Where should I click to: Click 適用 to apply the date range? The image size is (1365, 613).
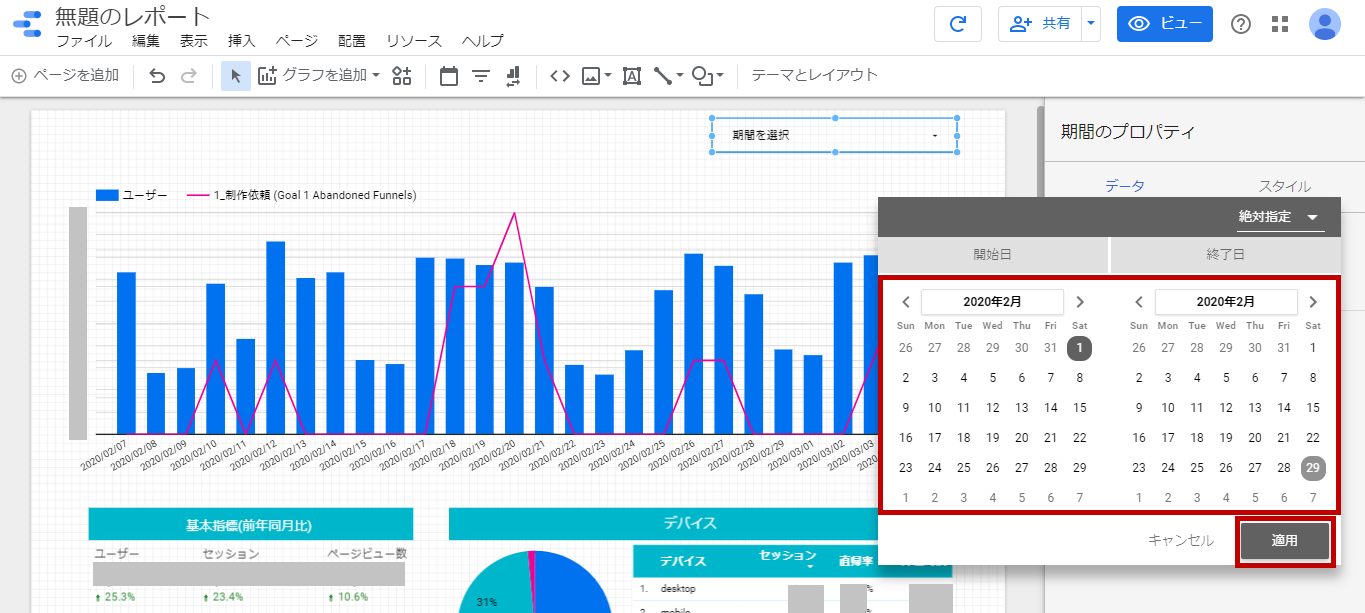point(1285,541)
